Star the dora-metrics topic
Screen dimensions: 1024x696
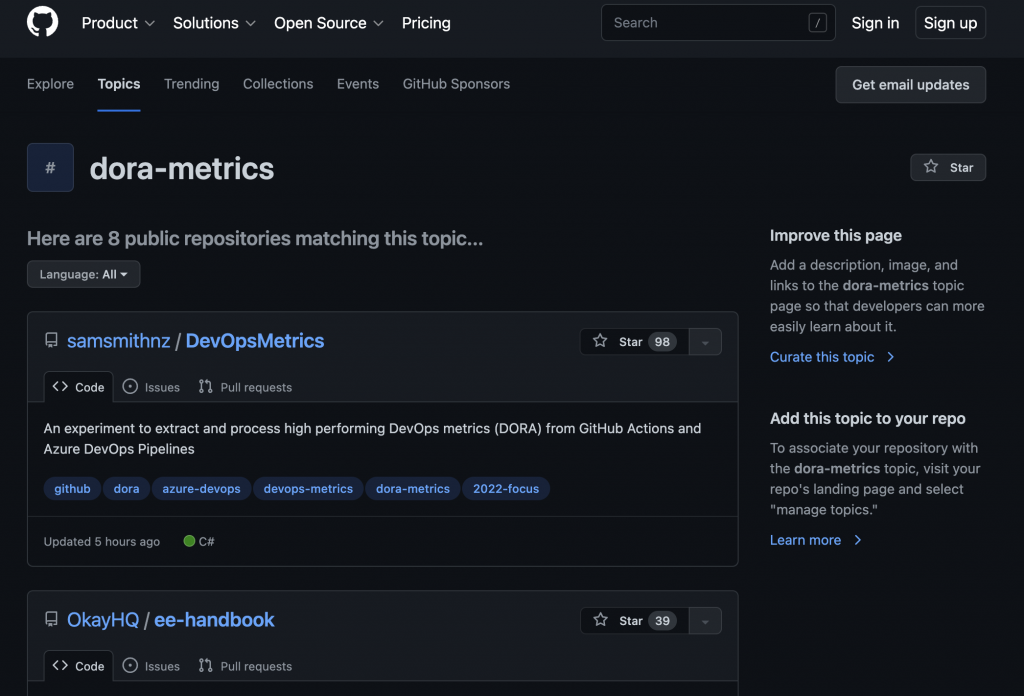coord(948,168)
